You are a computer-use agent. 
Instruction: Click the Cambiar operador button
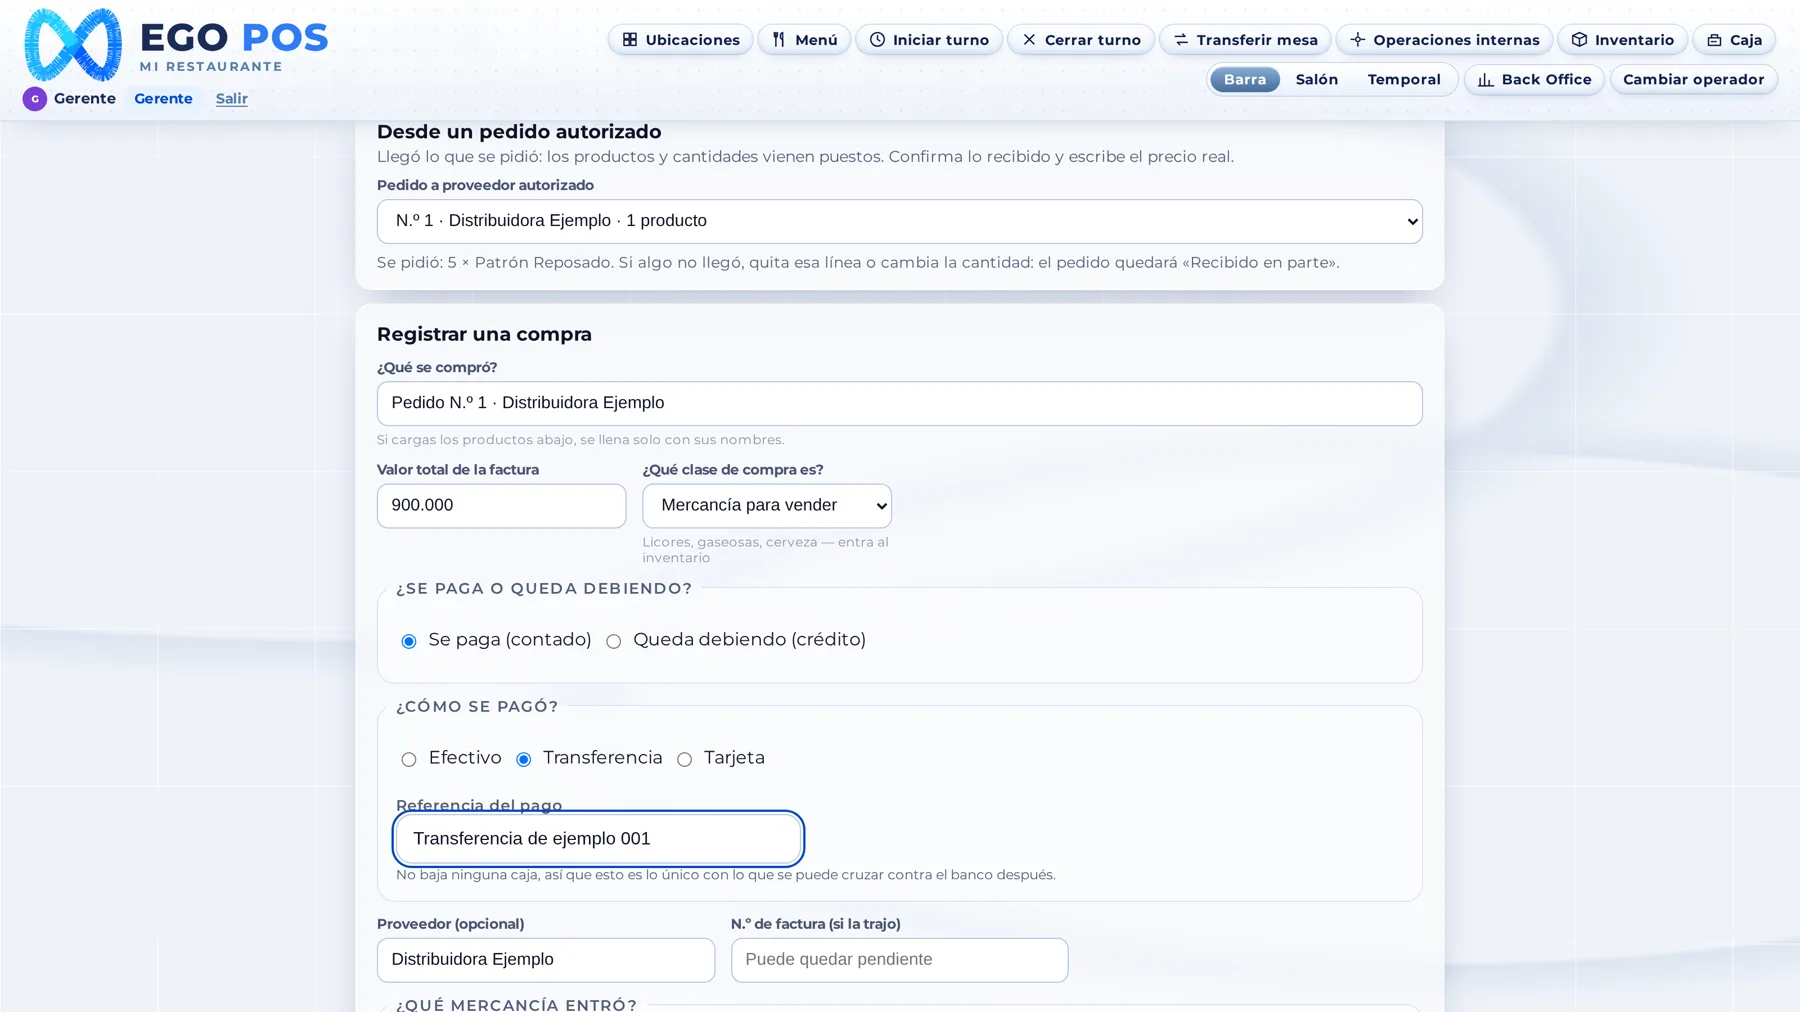point(1693,80)
